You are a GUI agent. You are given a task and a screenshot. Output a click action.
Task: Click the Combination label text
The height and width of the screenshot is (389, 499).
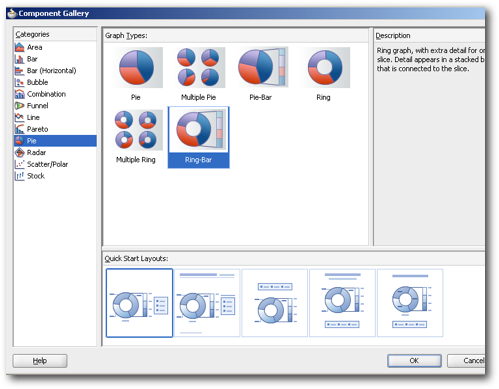46,94
